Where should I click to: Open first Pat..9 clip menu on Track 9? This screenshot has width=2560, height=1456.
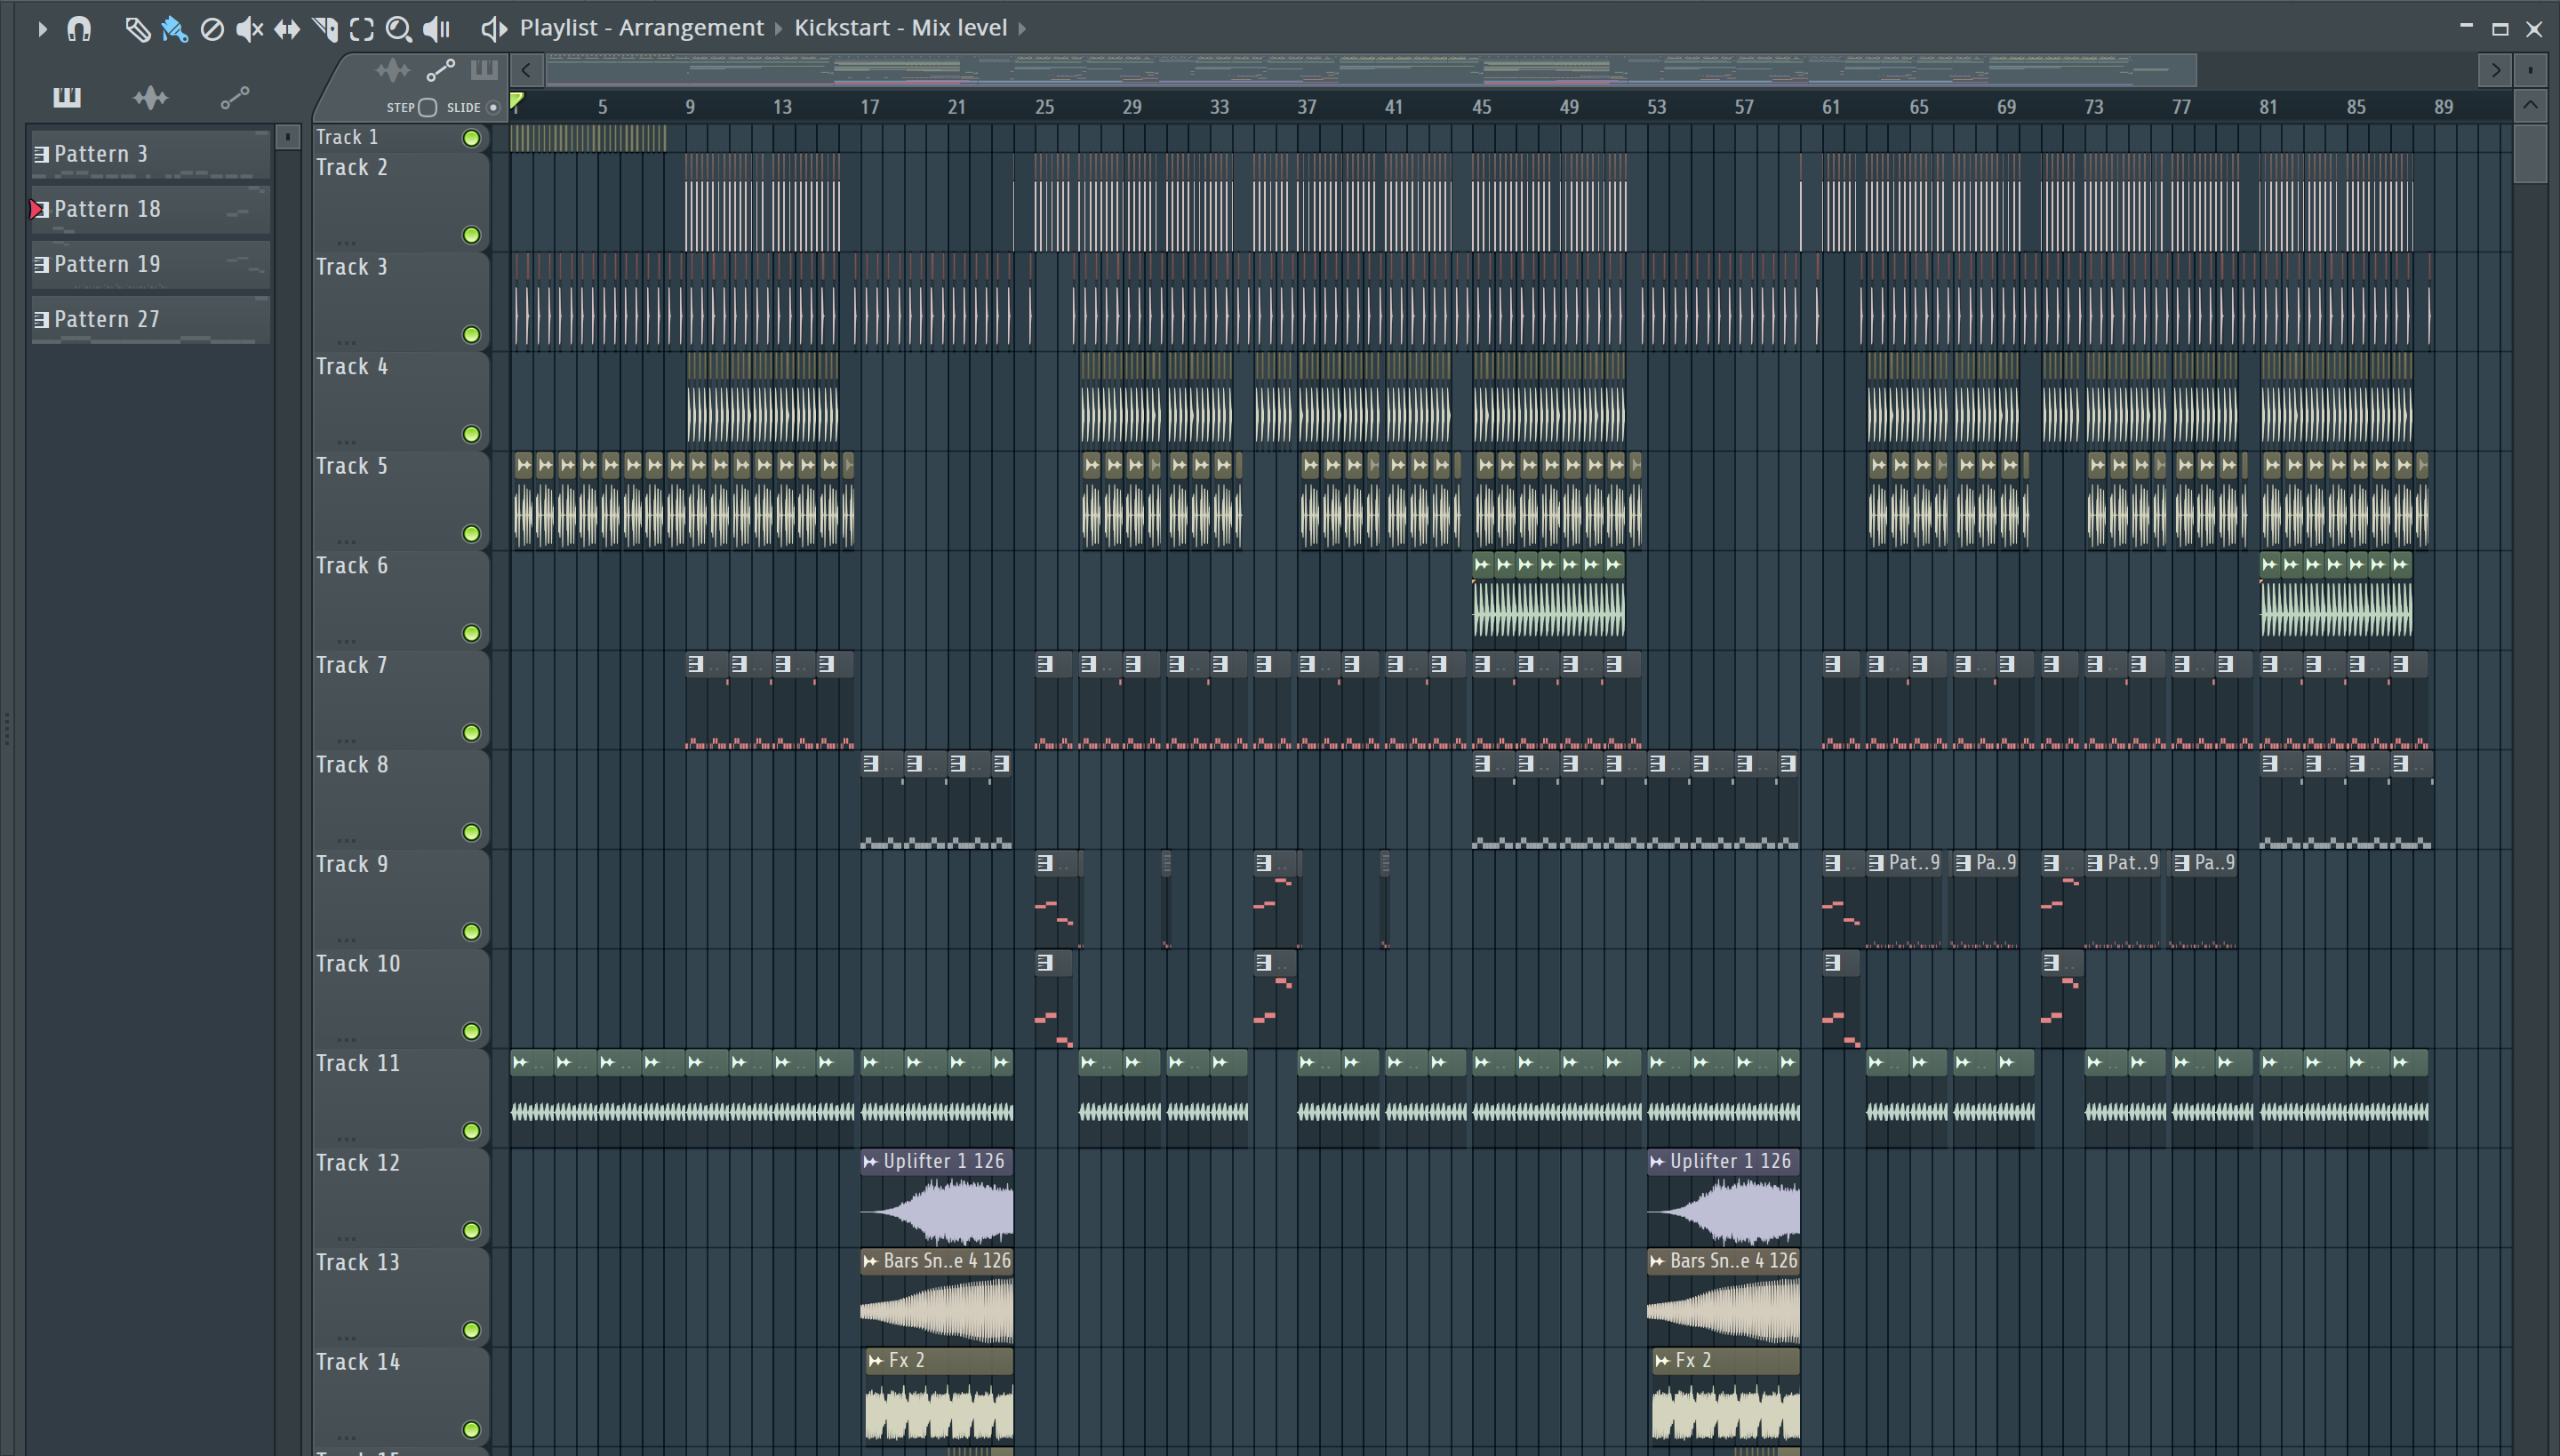(1877, 863)
